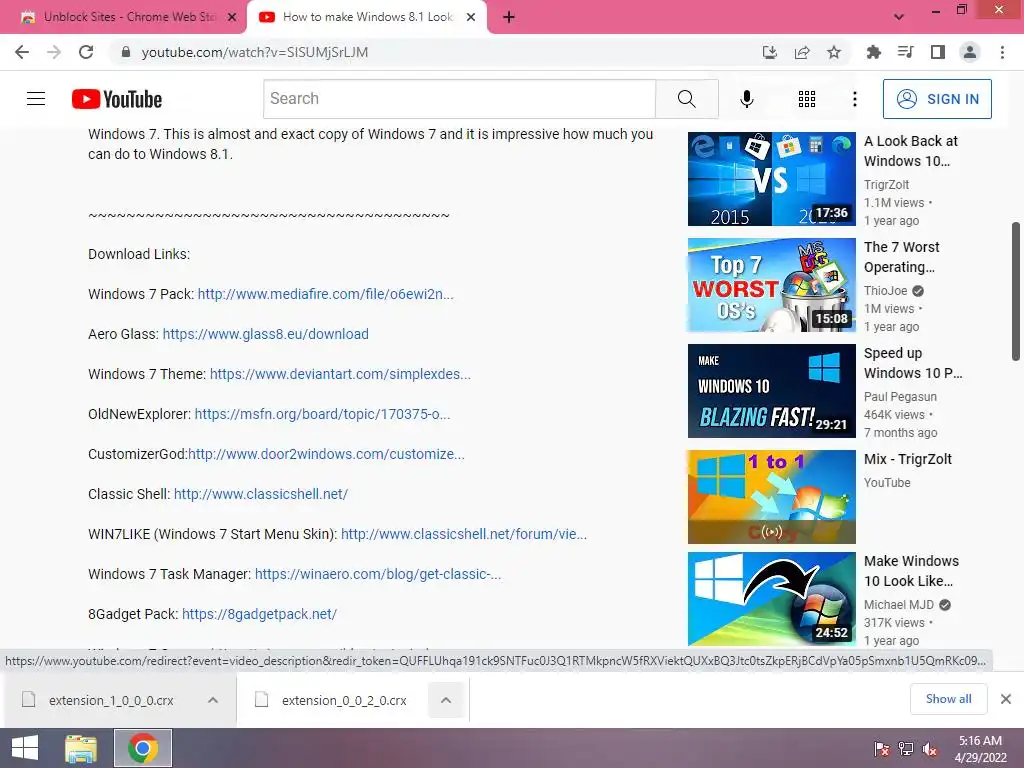Close the Unblock Sites tab
The image size is (1024, 768).
coord(232,17)
